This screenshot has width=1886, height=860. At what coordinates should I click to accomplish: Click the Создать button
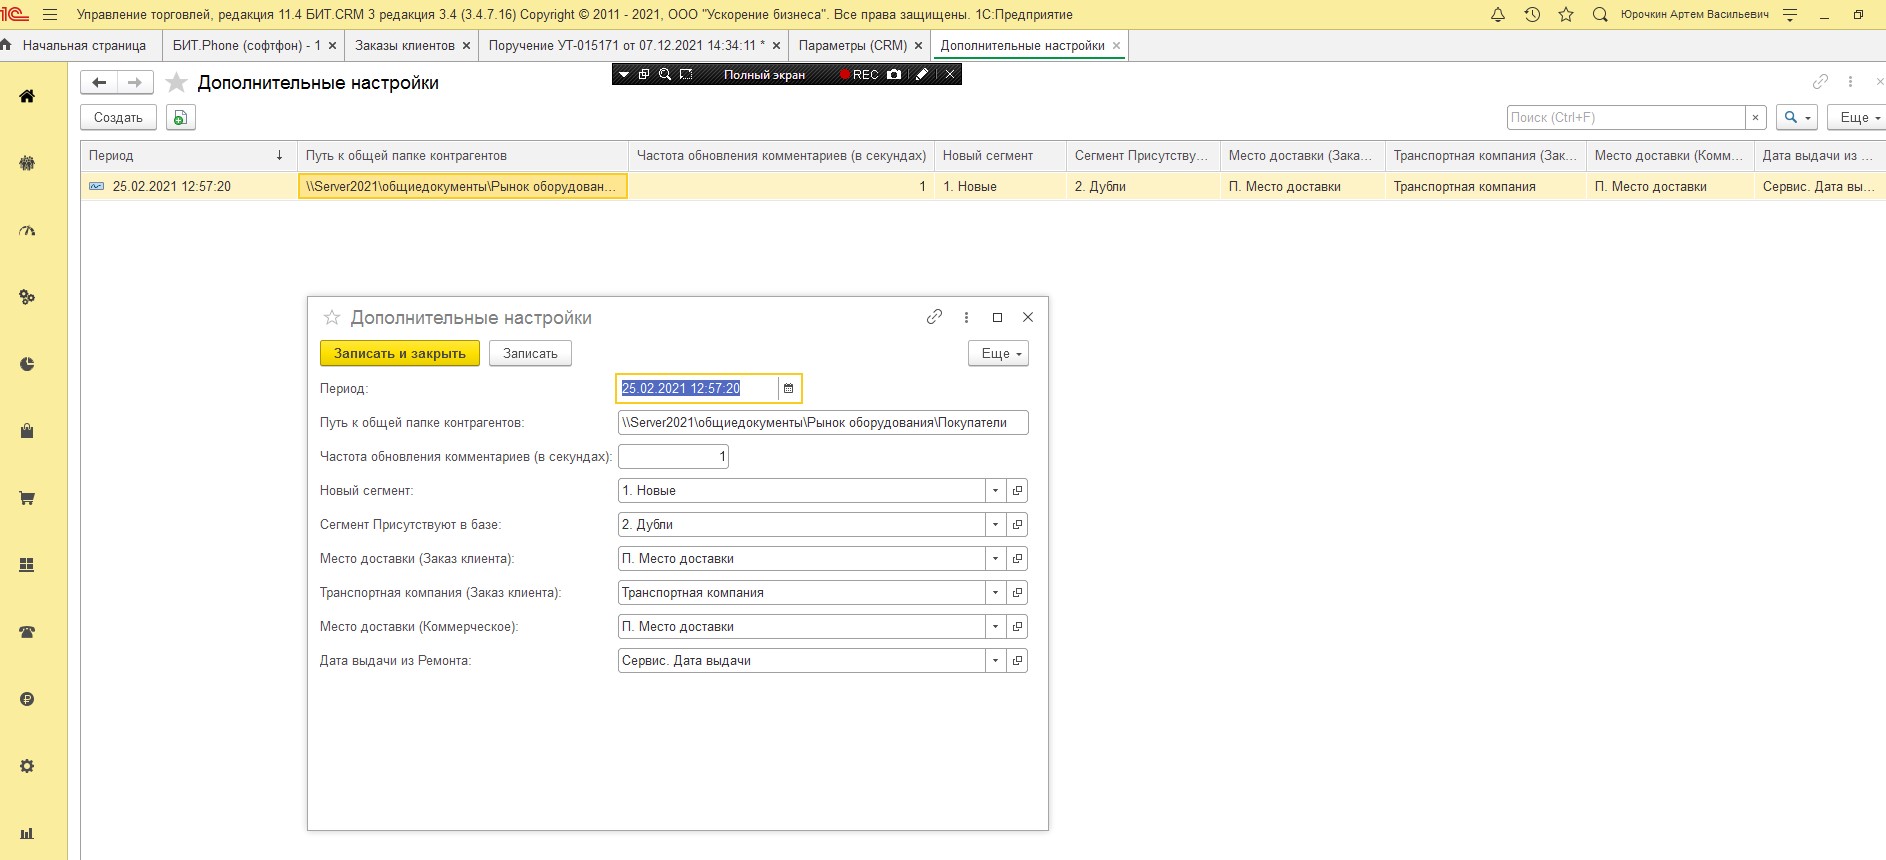pos(118,118)
